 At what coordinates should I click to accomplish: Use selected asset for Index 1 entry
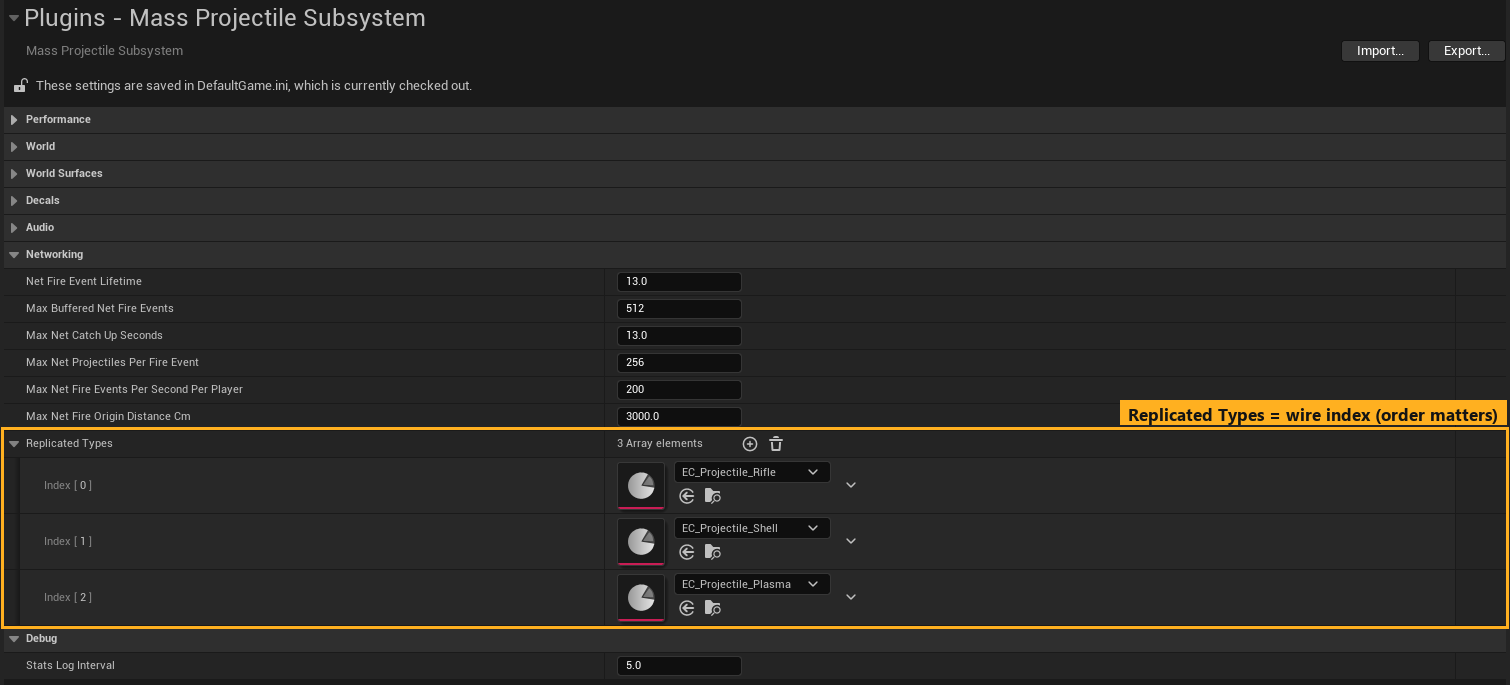687,552
